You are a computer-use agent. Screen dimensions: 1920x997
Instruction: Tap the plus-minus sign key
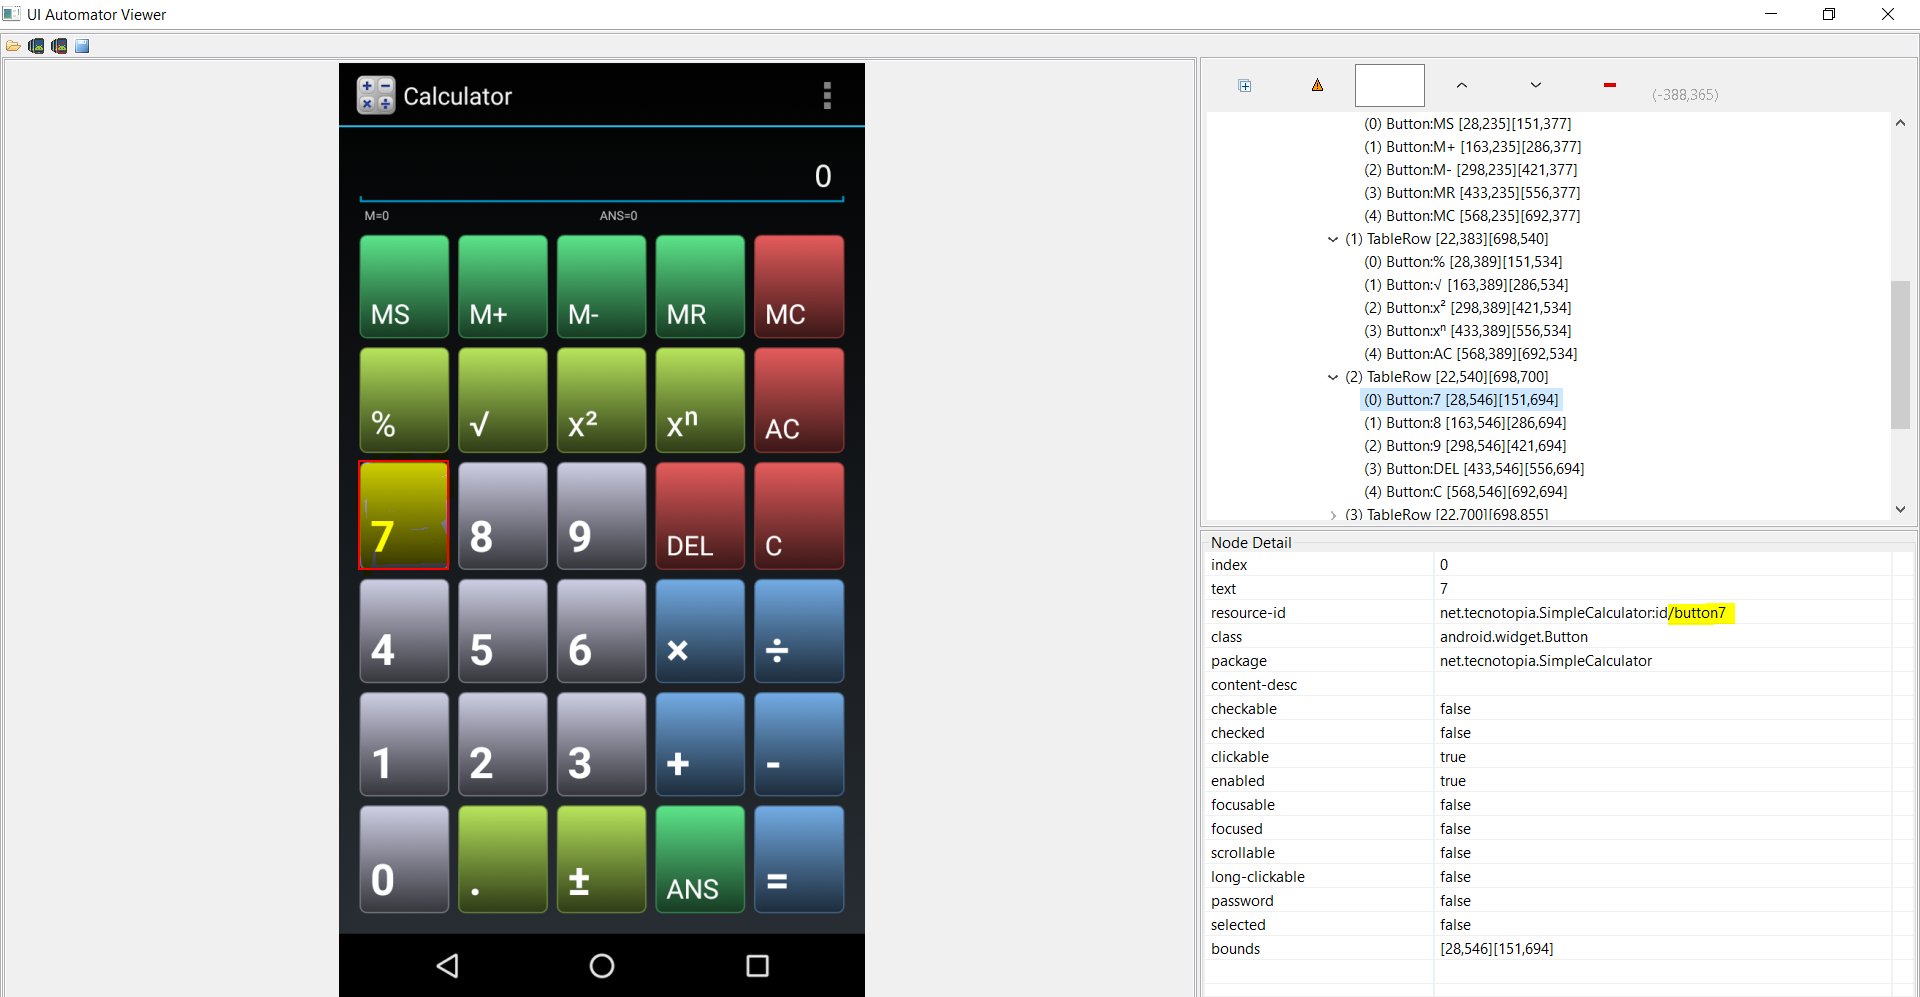click(601, 859)
